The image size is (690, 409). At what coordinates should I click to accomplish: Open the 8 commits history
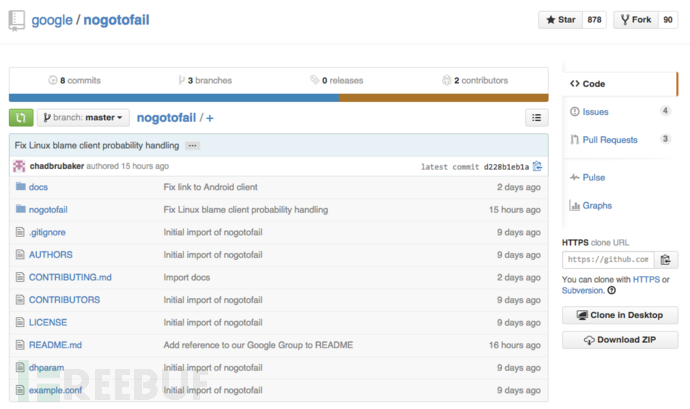(x=74, y=81)
